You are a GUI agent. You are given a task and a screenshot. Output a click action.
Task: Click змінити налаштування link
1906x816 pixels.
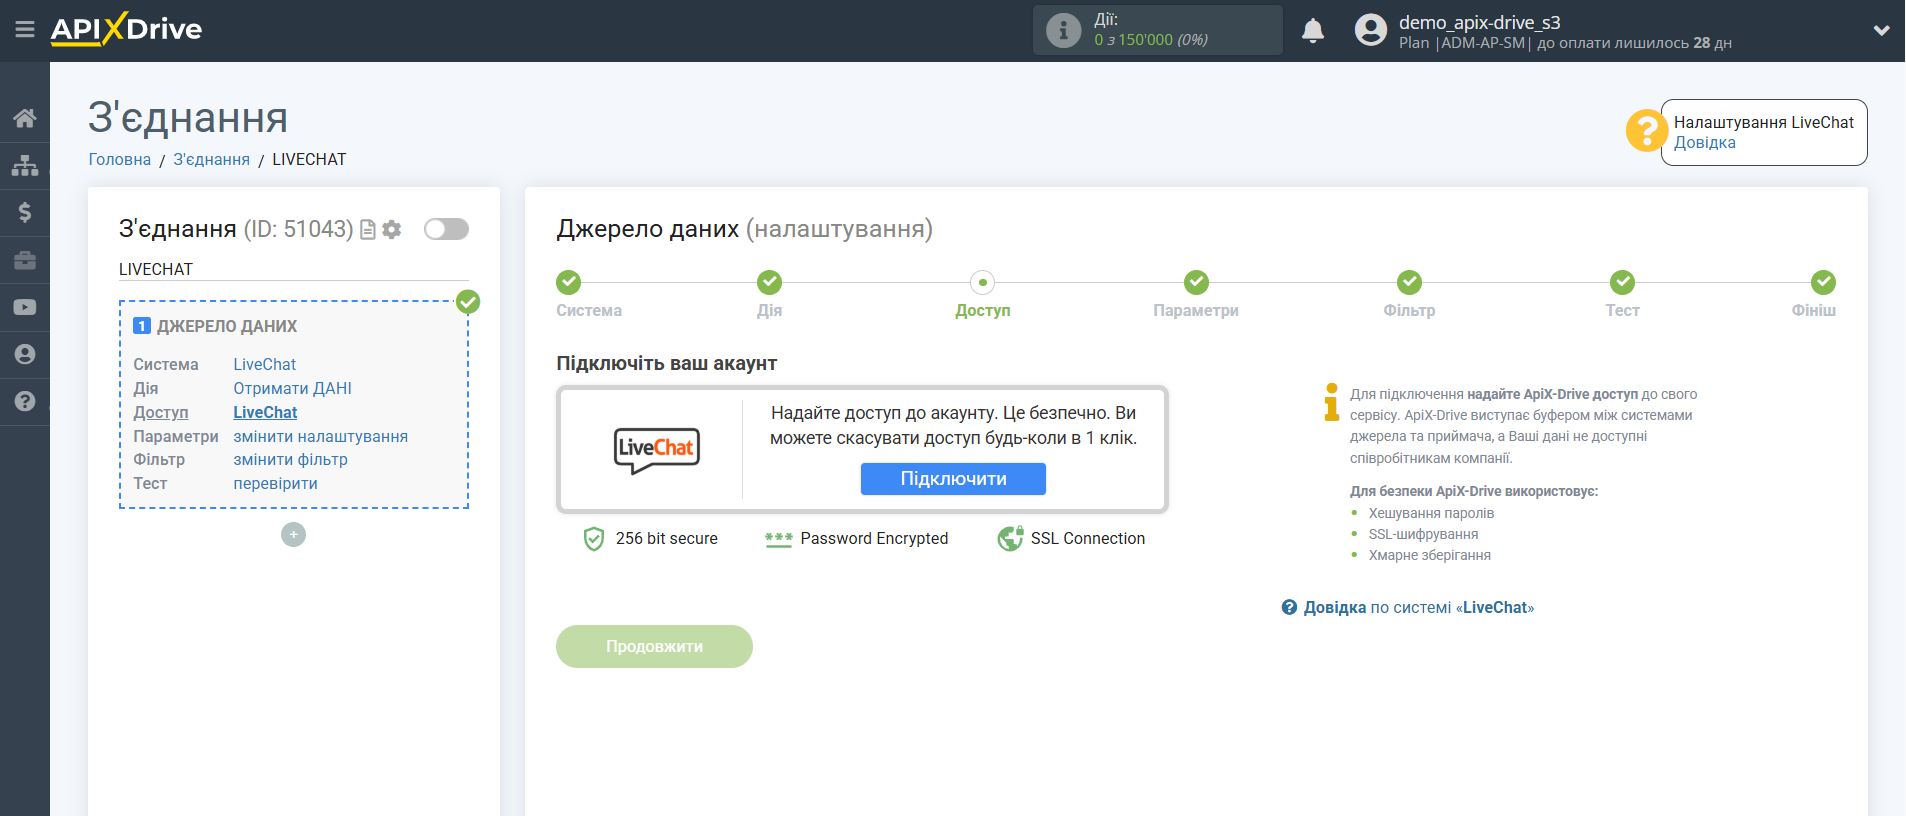pyautogui.click(x=320, y=436)
